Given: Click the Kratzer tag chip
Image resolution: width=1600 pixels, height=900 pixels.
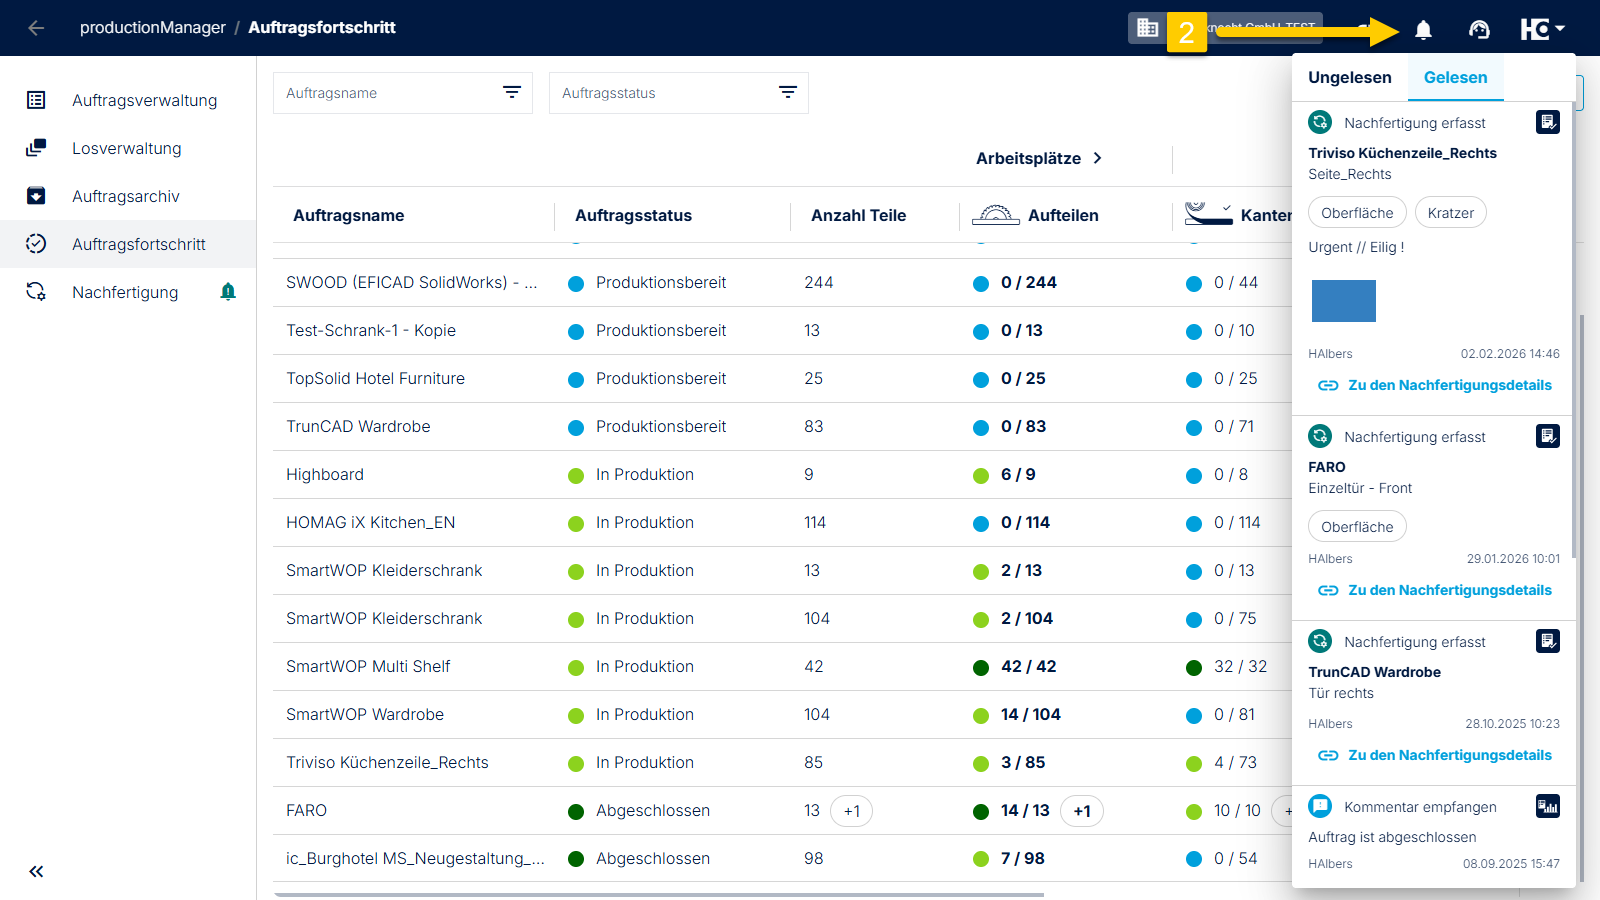Looking at the screenshot, I should tap(1450, 213).
